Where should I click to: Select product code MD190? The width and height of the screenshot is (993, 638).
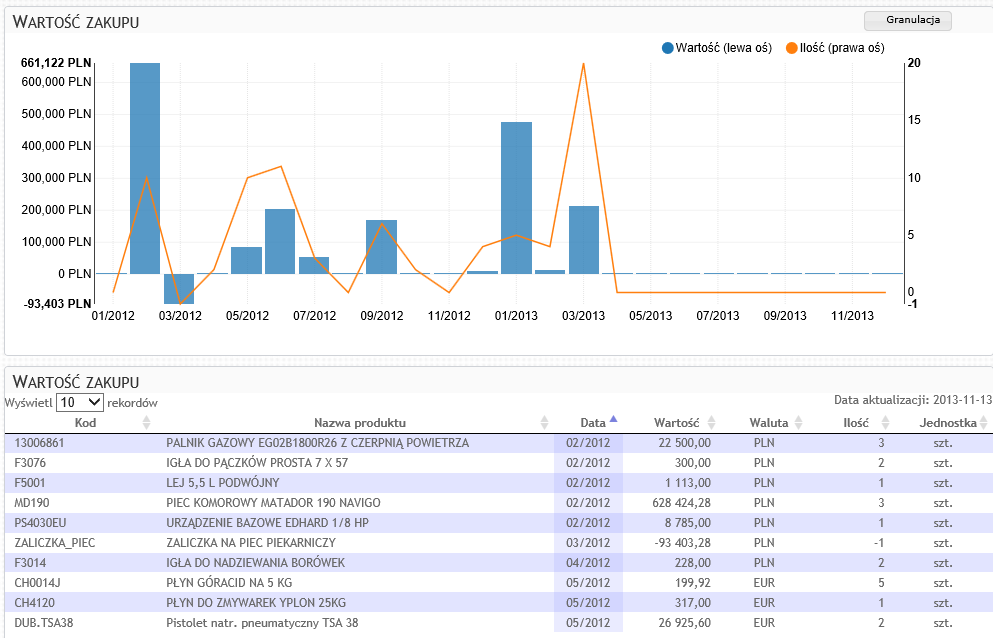pyautogui.click(x=32, y=503)
